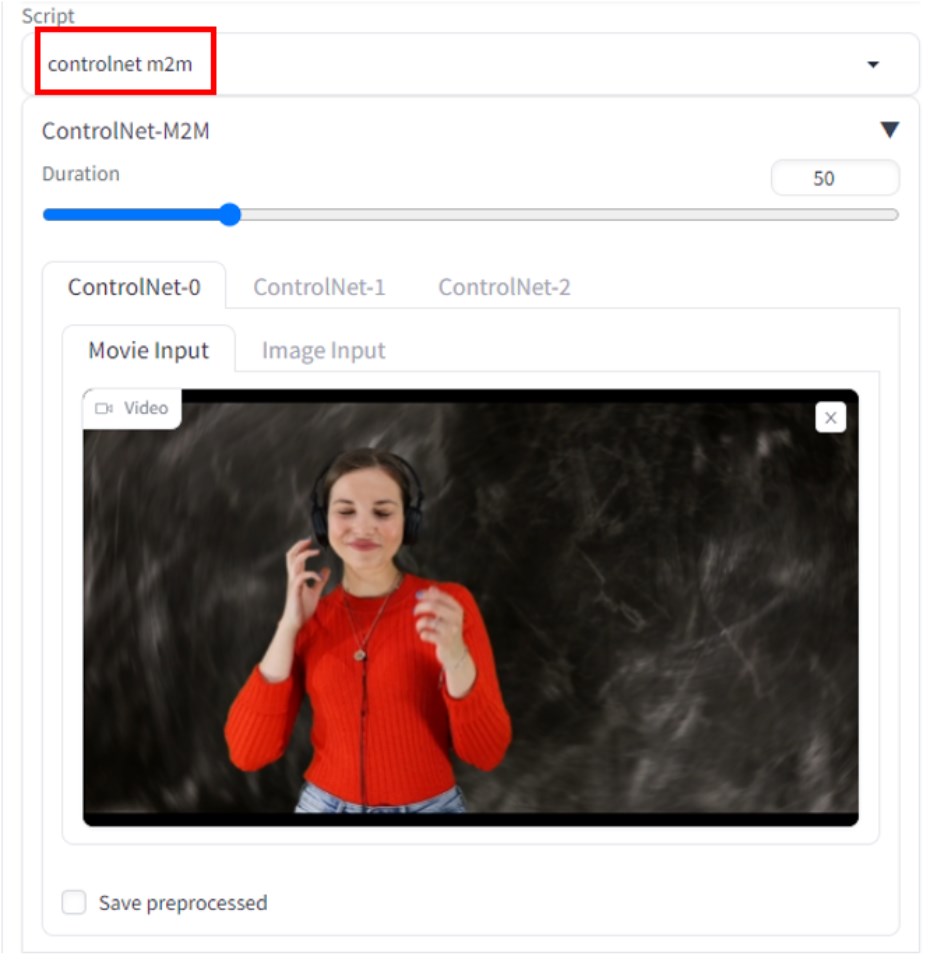
Task: Collapse the ControlNet-M2M panel with the triangle
Action: pyautogui.click(x=889, y=129)
